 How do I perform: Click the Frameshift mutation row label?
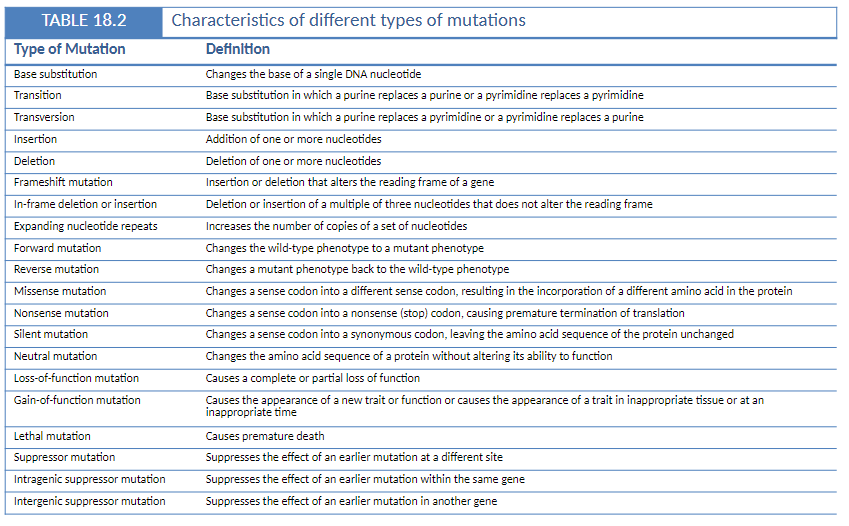[63, 182]
